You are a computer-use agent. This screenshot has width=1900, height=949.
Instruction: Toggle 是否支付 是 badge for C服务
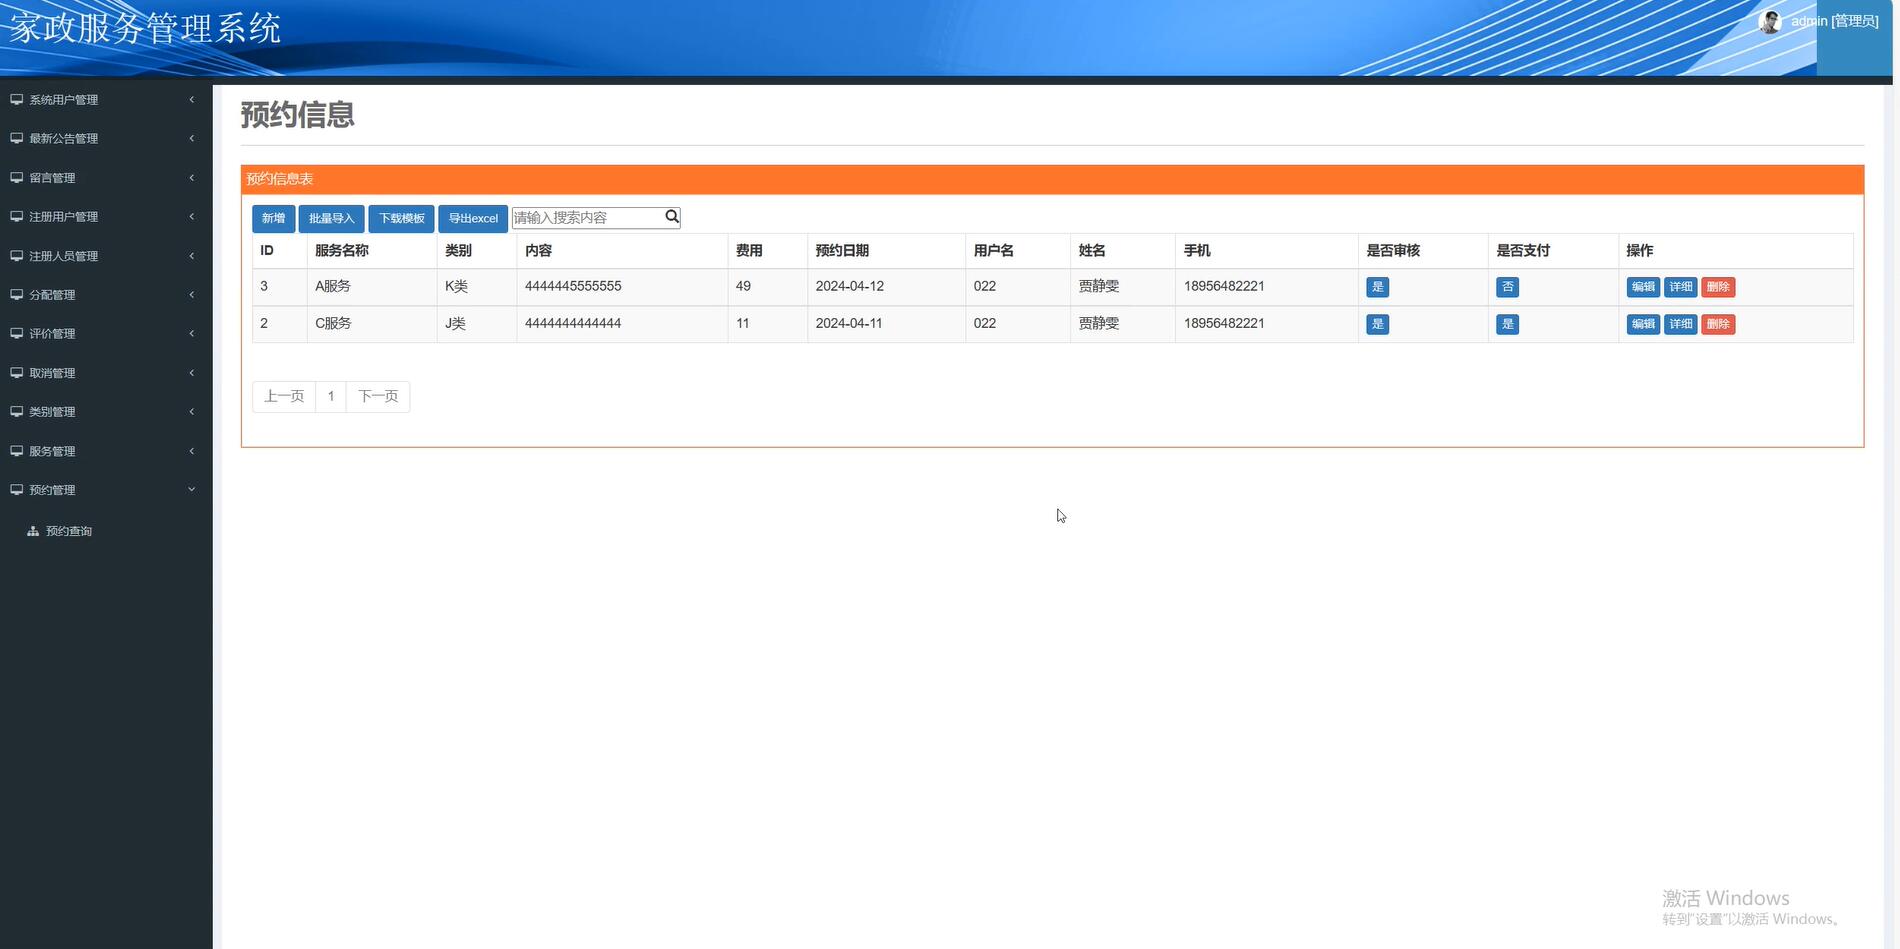pos(1507,324)
